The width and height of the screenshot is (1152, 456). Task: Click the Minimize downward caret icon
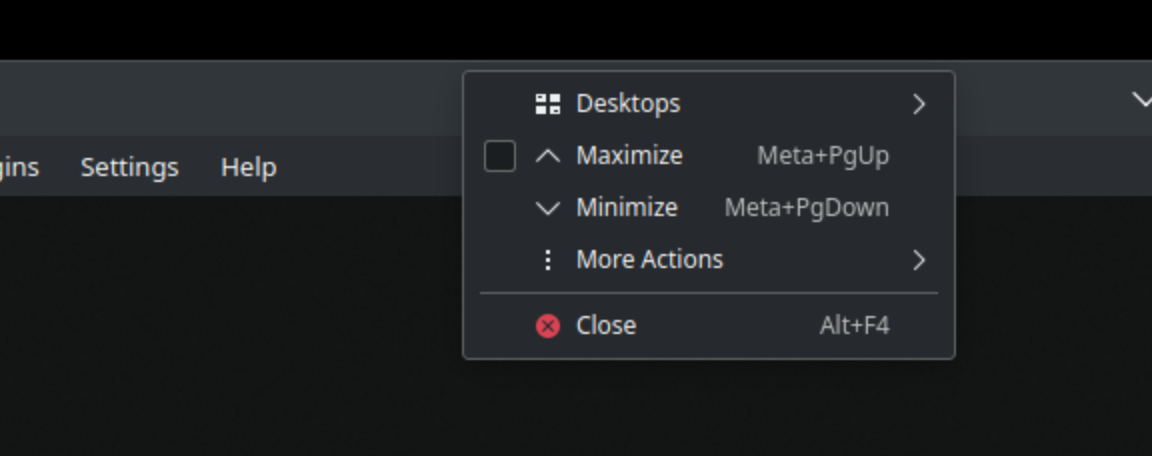click(547, 209)
